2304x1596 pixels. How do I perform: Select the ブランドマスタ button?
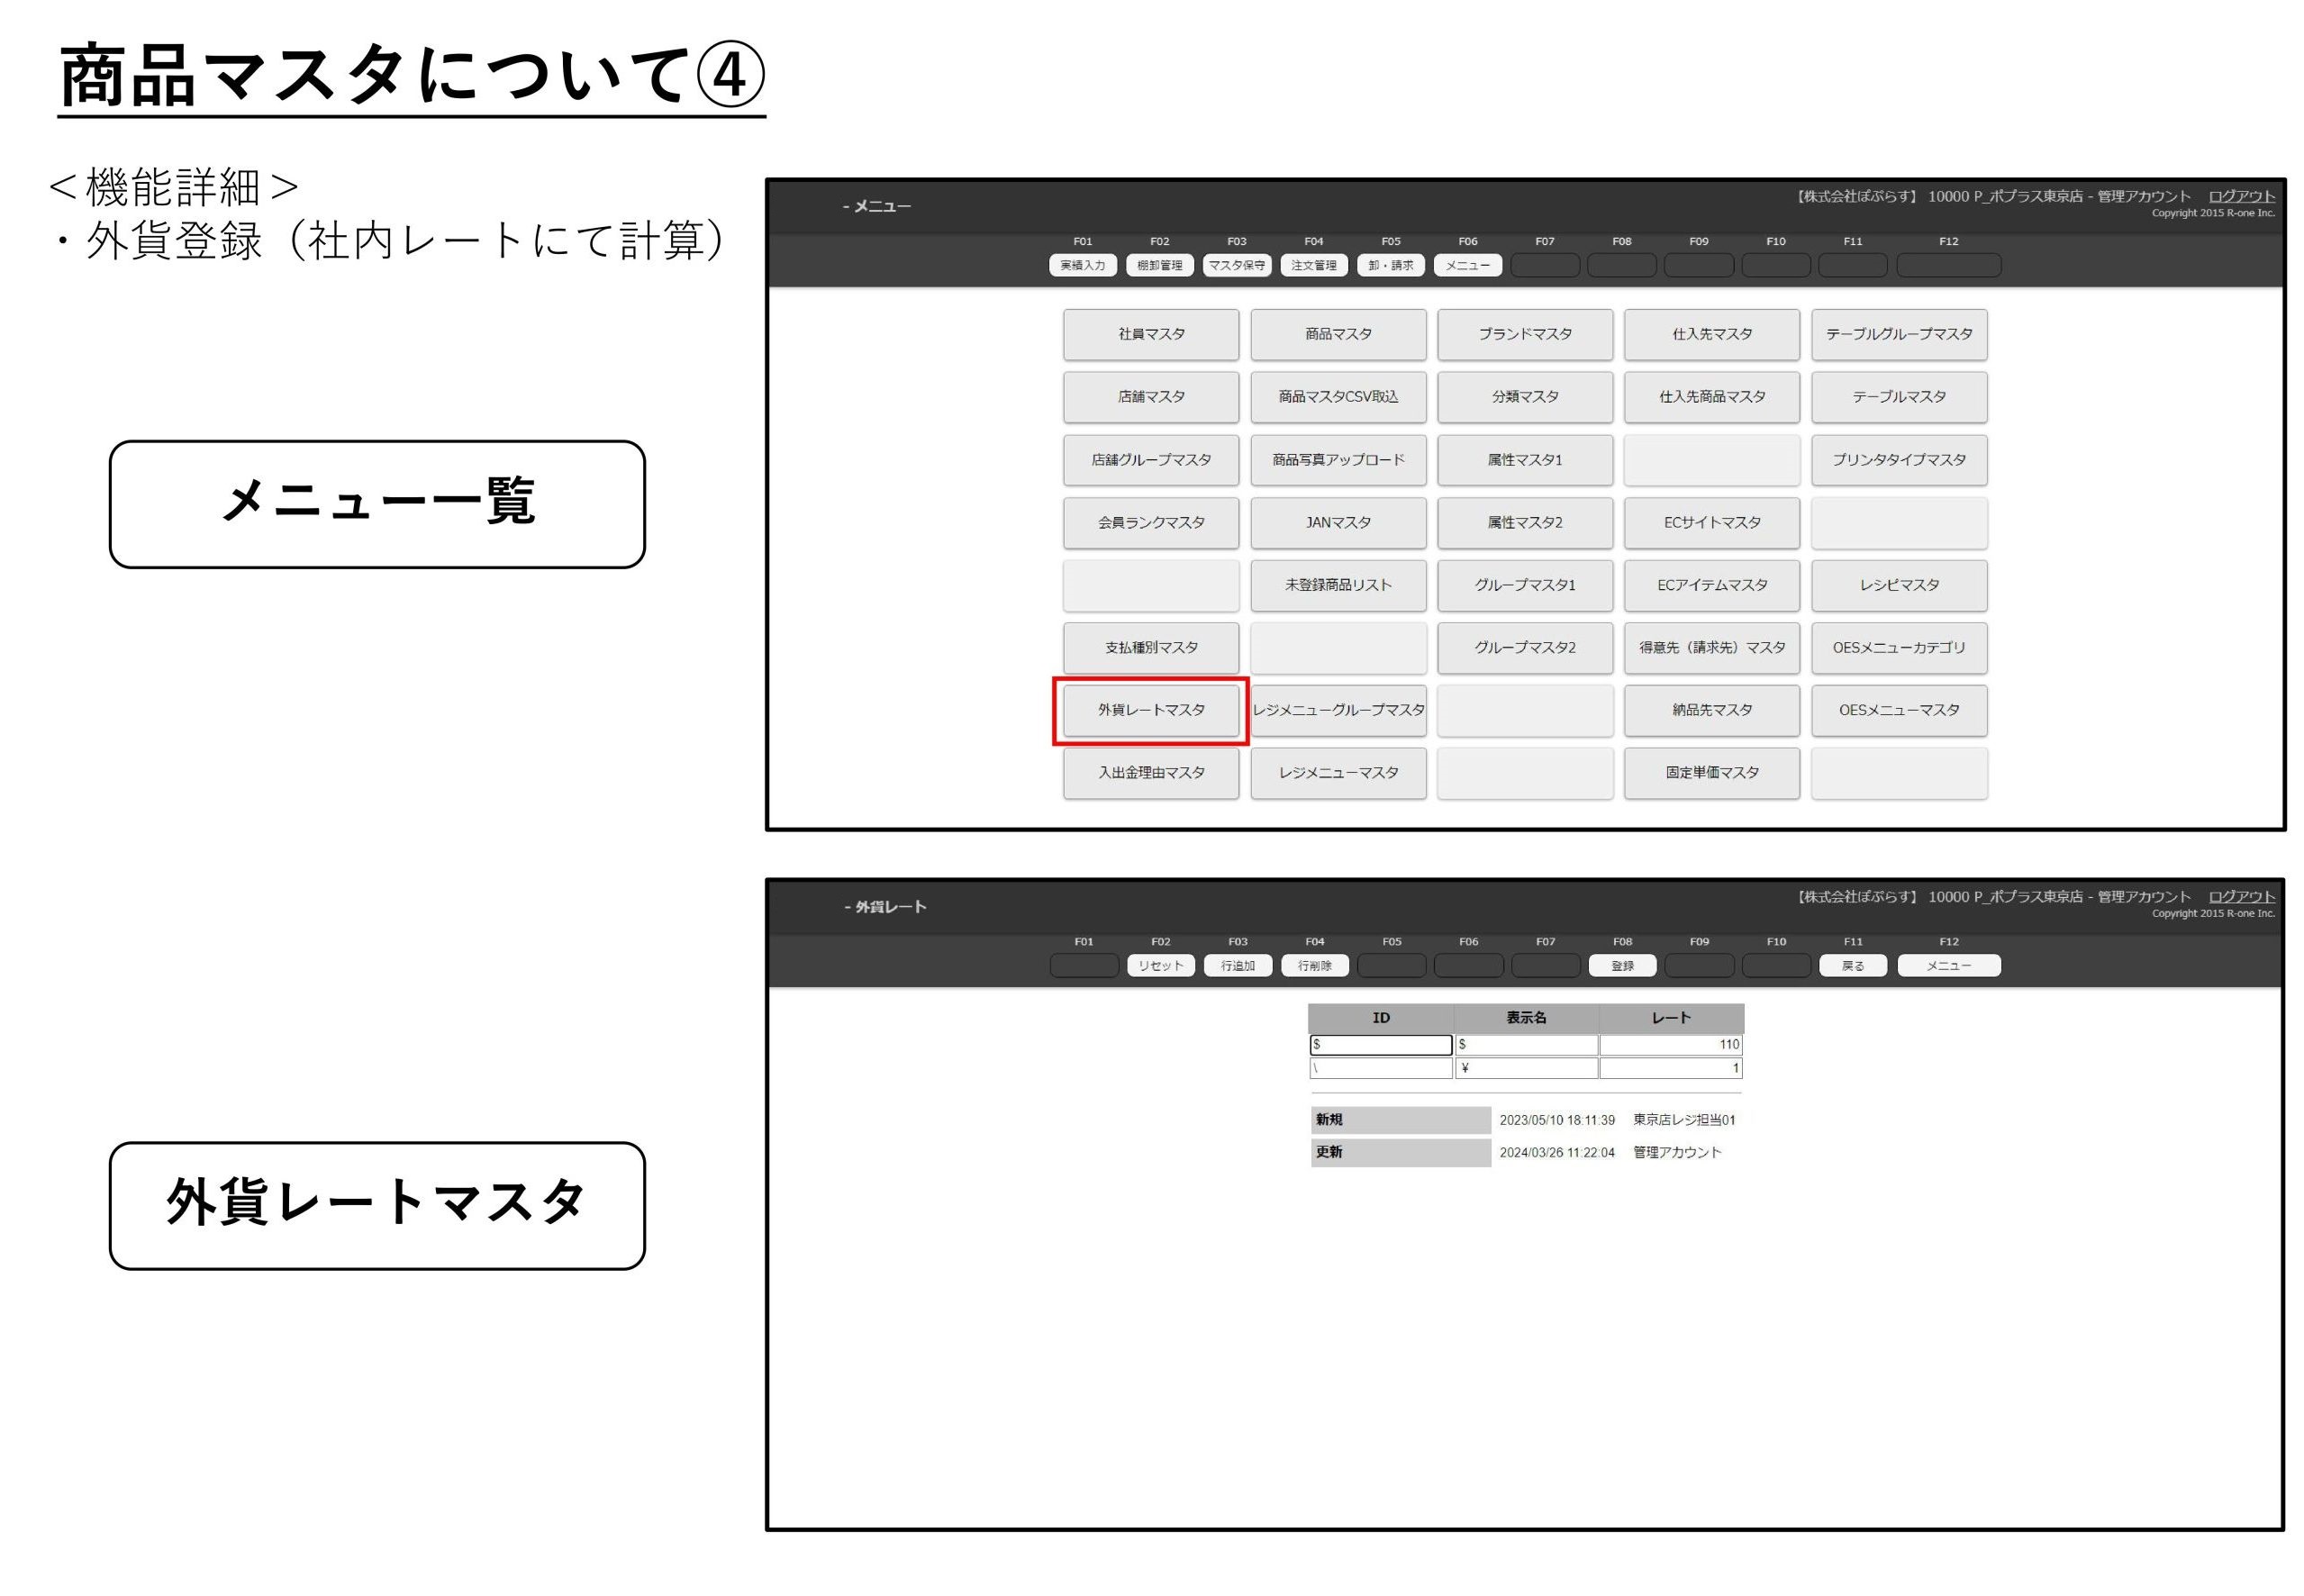coord(1524,334)
